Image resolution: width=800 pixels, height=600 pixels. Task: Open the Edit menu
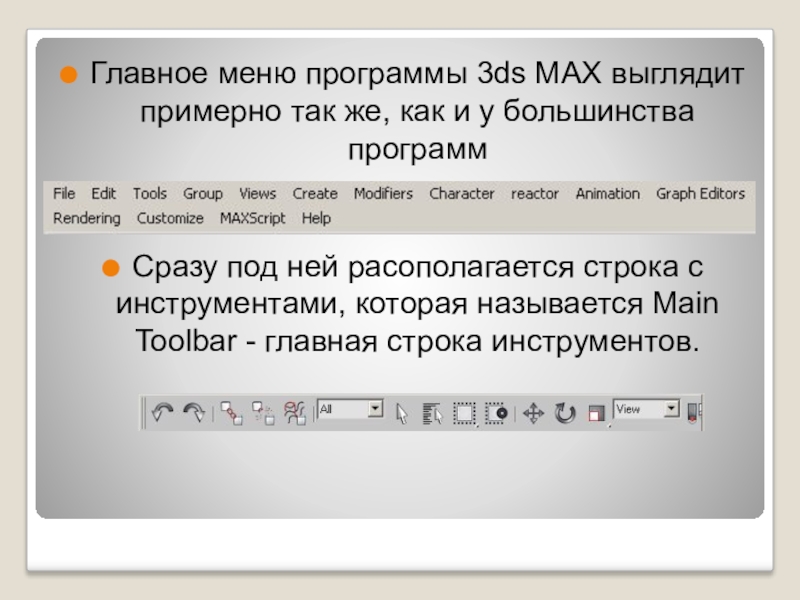click(104, 194)
